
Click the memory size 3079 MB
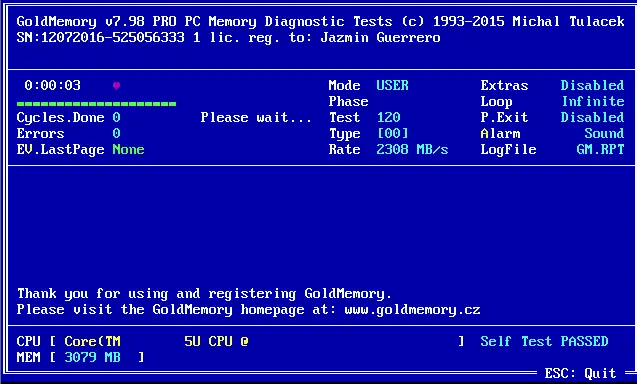pyautogui.click(x=93, y=357)
